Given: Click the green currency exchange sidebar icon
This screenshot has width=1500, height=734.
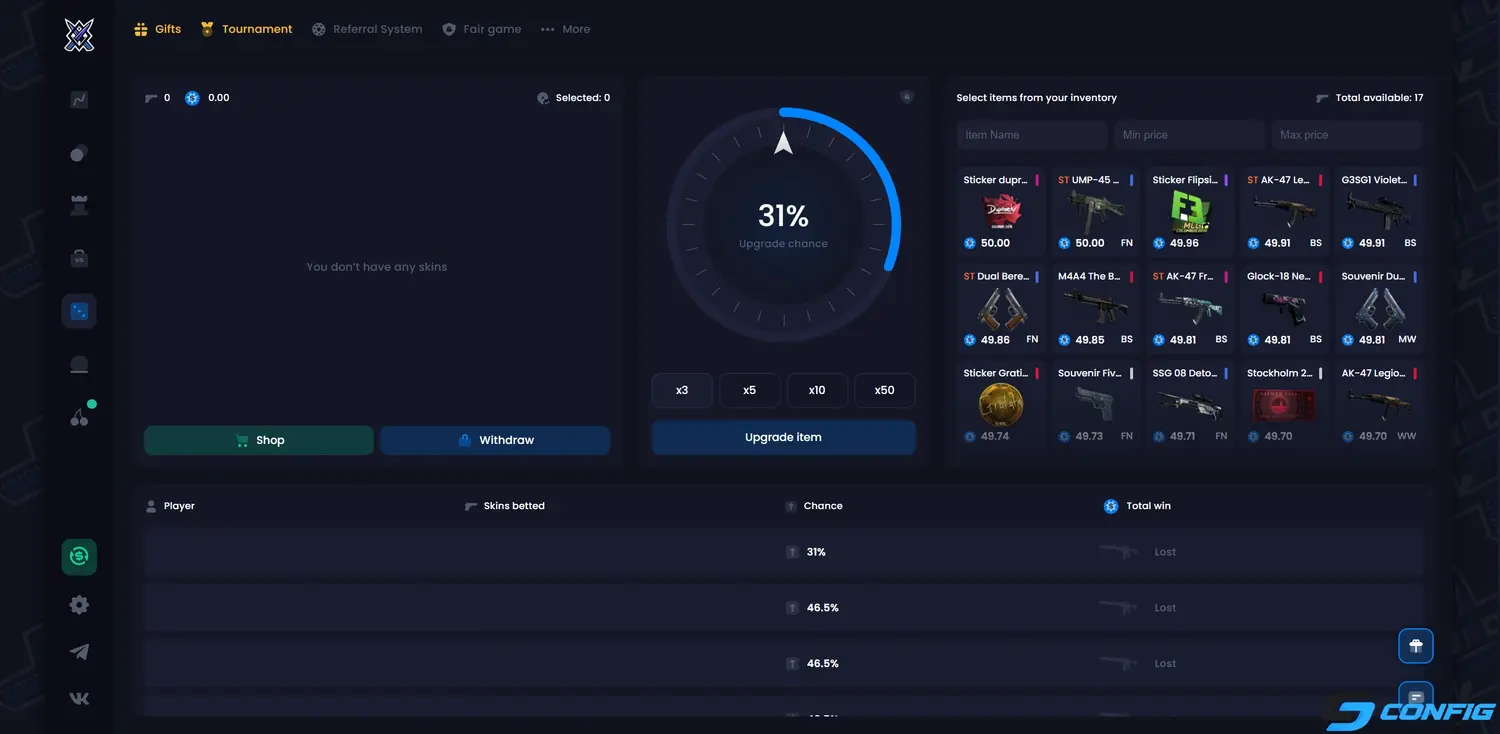Looking at the screenshot, I should coord(79,557).
